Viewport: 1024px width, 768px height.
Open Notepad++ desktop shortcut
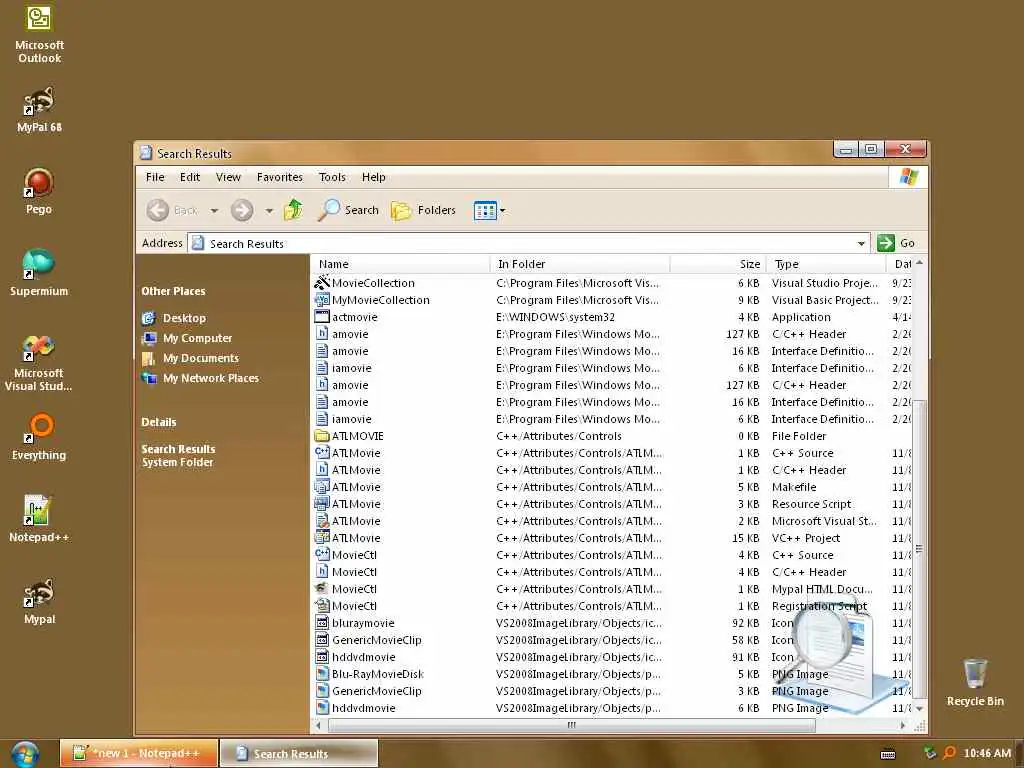coord(39,519)
